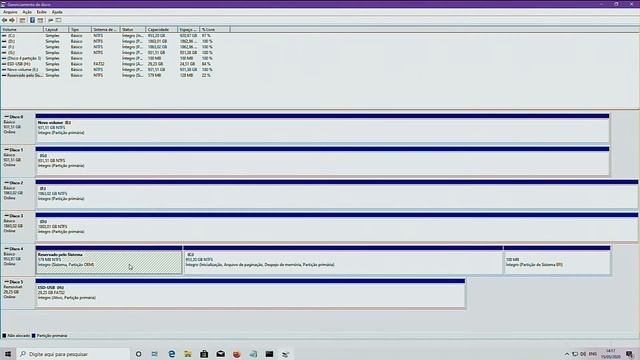Select the Reservado pelo Sis... list row
This screenshot has height=360, width=640.
(x=107, y=76)
